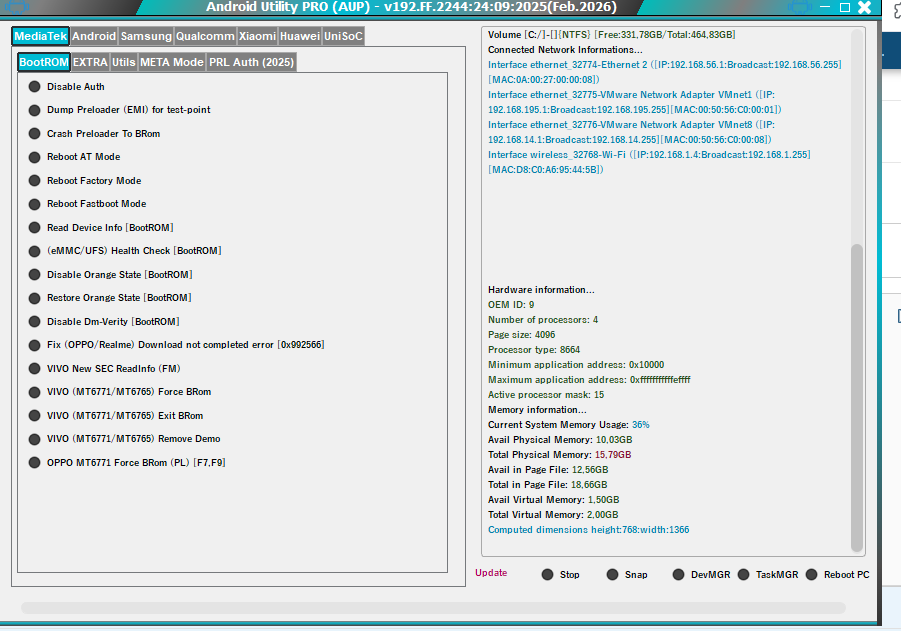Viewport: 901px width, 631px height.
Task: Click the Number of processors: 4 line
Action: pos(543,320)
